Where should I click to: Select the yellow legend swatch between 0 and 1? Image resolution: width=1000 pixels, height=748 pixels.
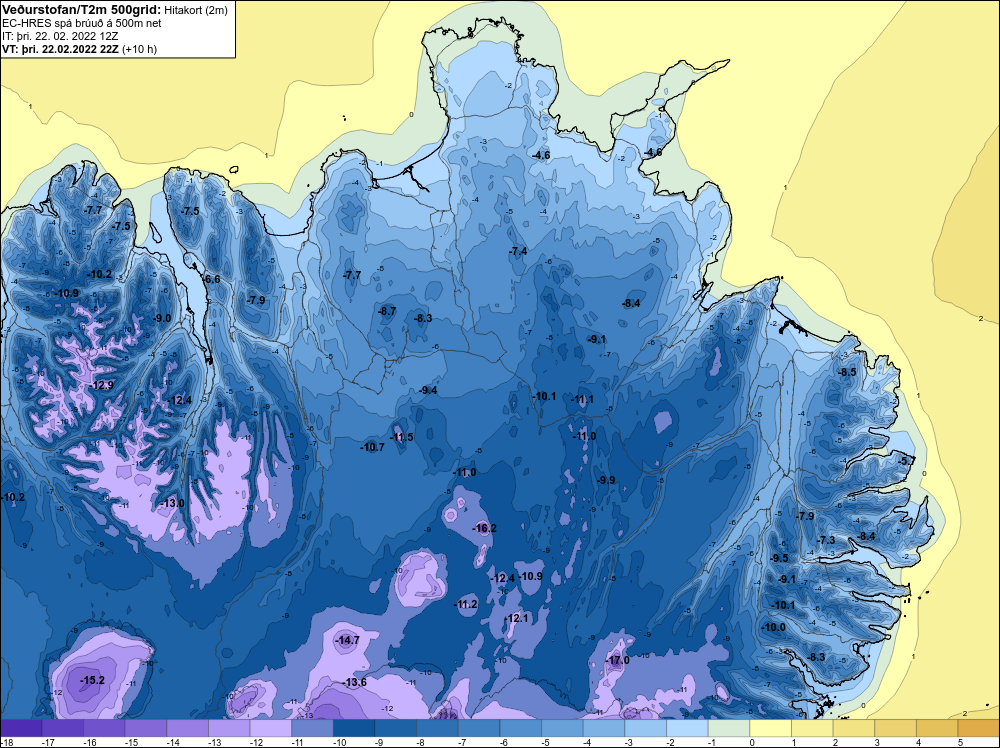[x=770, y=728]
